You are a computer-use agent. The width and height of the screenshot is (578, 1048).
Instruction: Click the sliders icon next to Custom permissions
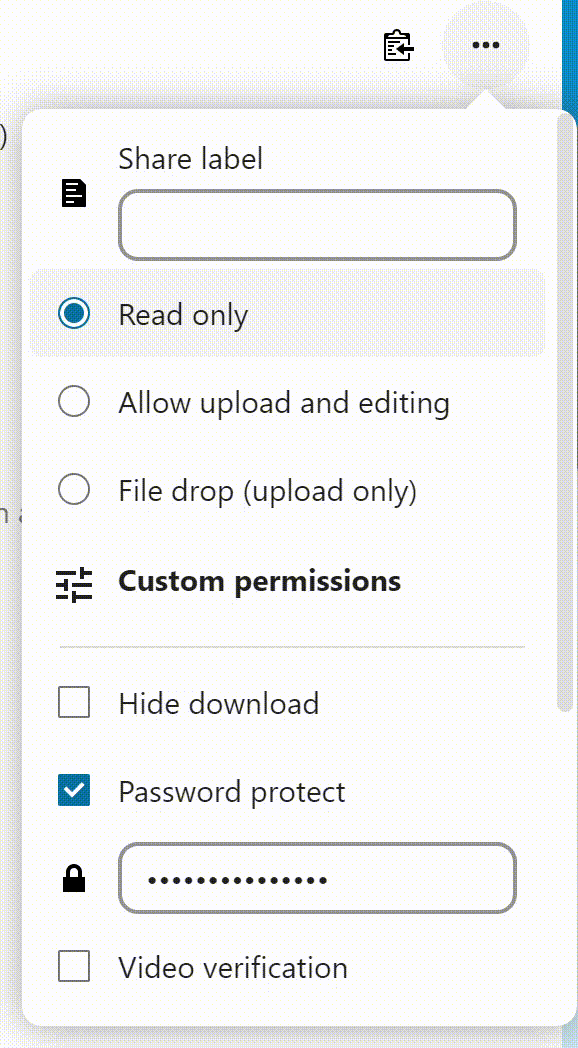pos(73,581)
